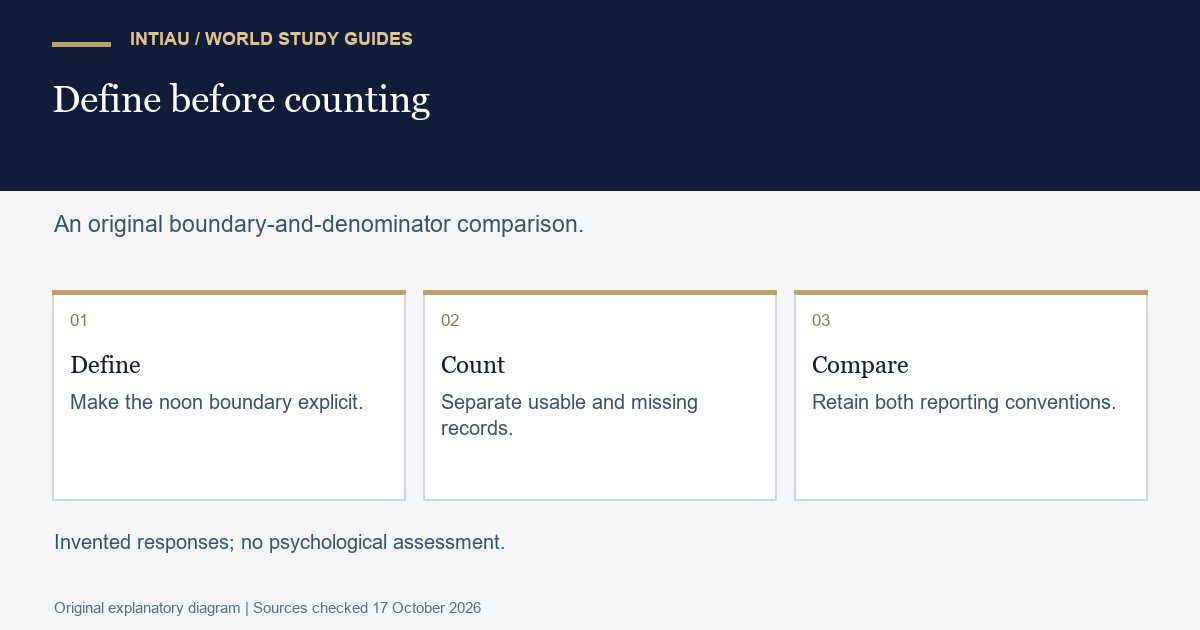1200x630 pixels.
Task: Select step number 01
Action: coord(79,321)
